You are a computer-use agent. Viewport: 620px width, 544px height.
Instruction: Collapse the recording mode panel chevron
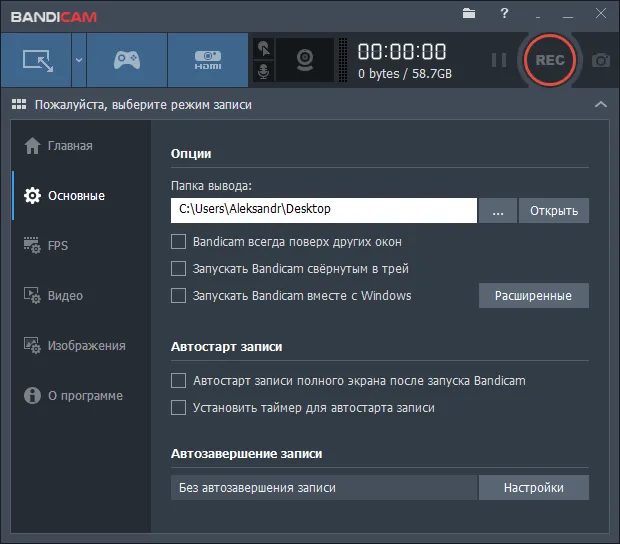[x=601, y=104]
